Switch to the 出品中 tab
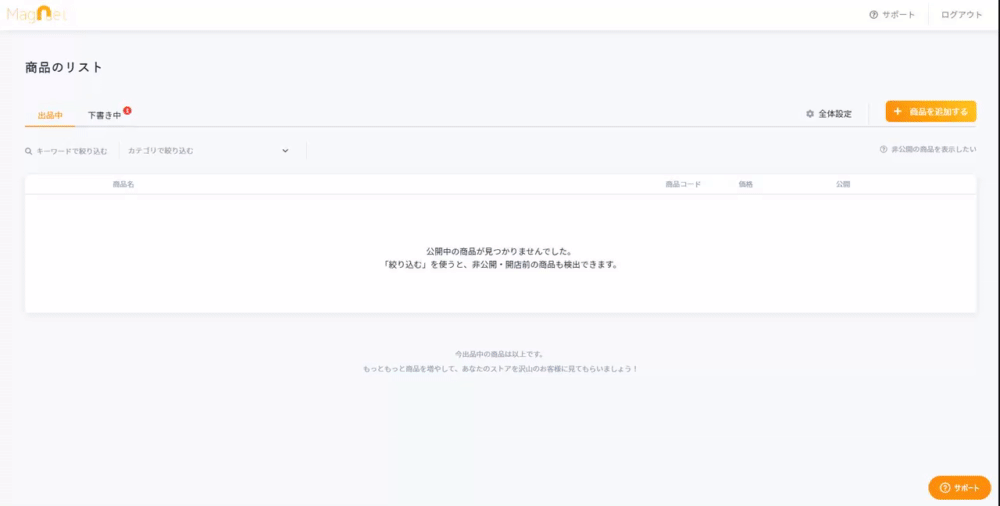This screenshot has height=506, width=1000. coord(50,115)
